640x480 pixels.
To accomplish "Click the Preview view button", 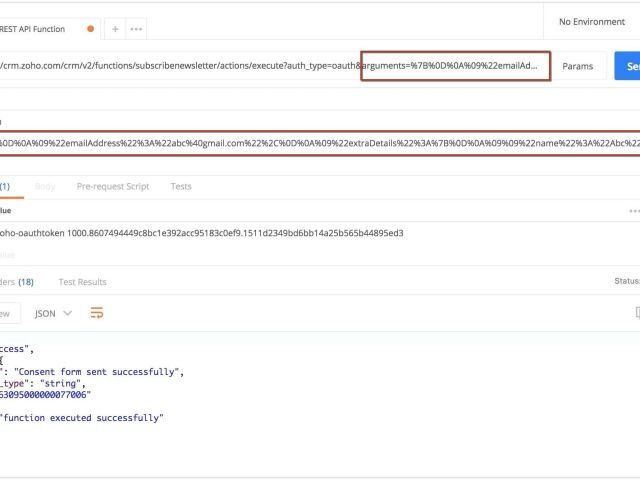I will (x=6, y=313).
